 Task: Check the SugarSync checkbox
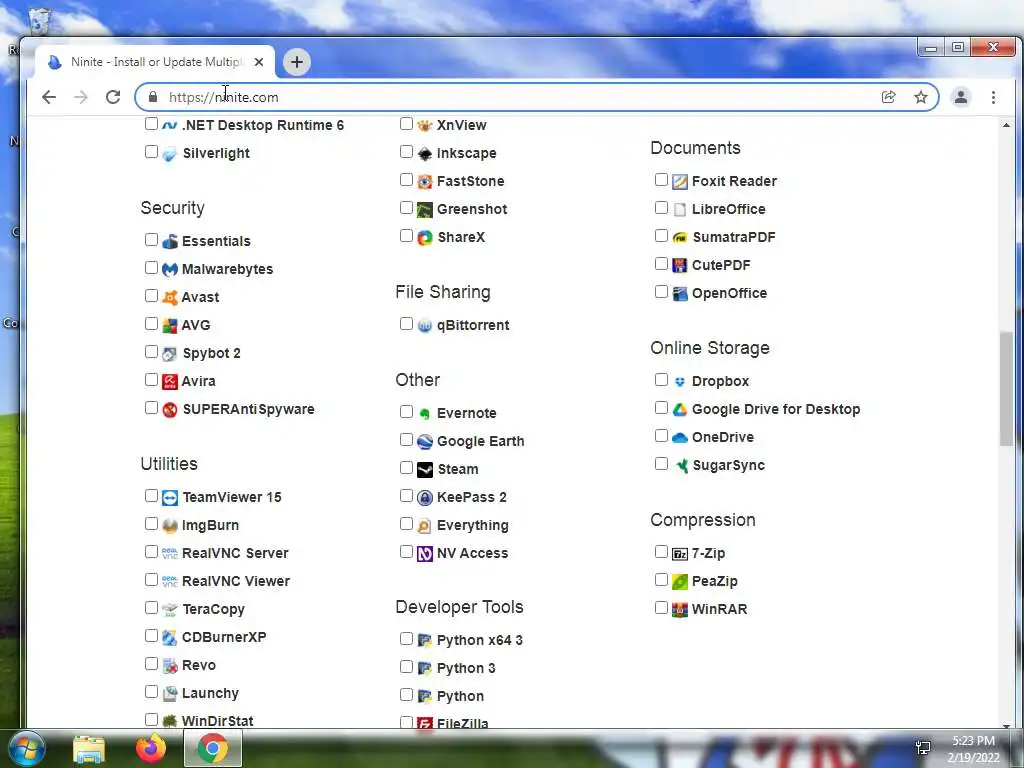pos(661,464)
